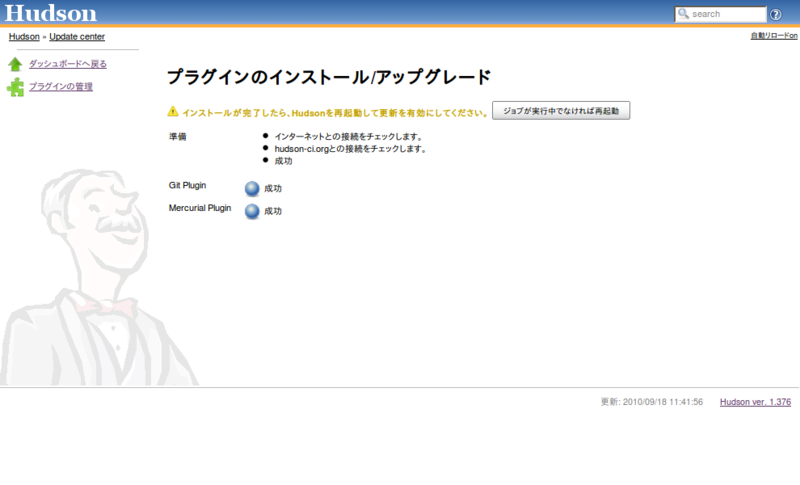Click the プラグインのインストール/アップグレード heading

329,77
